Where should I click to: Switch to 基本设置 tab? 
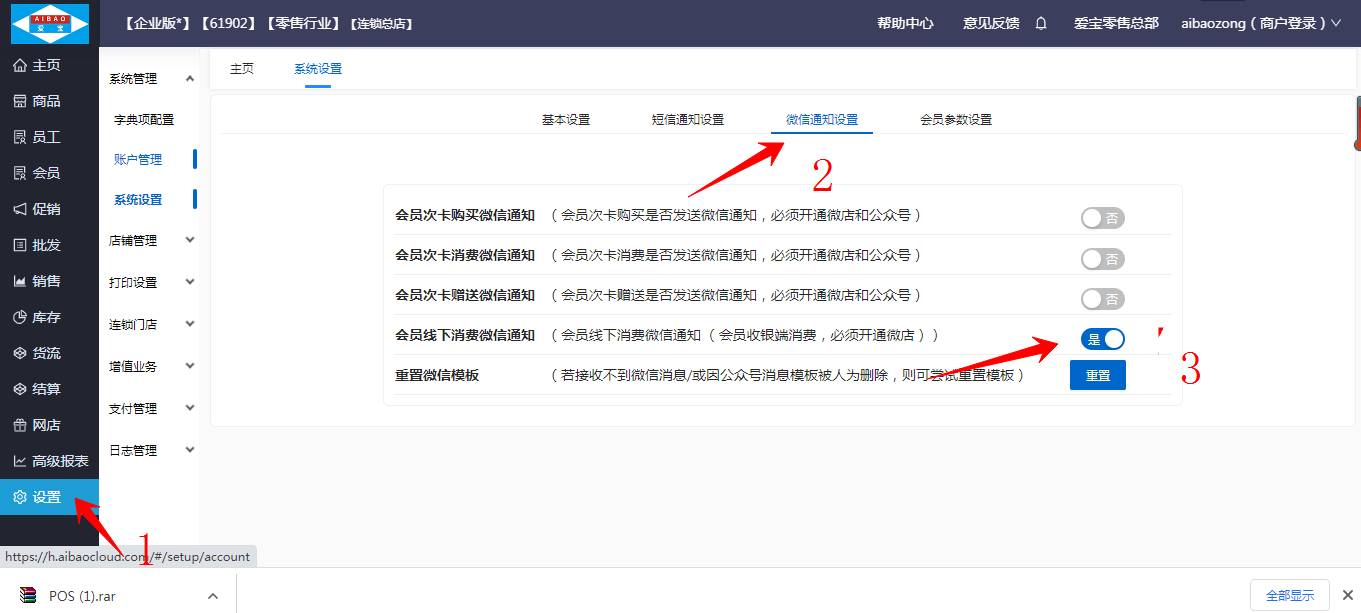[566, 119]
